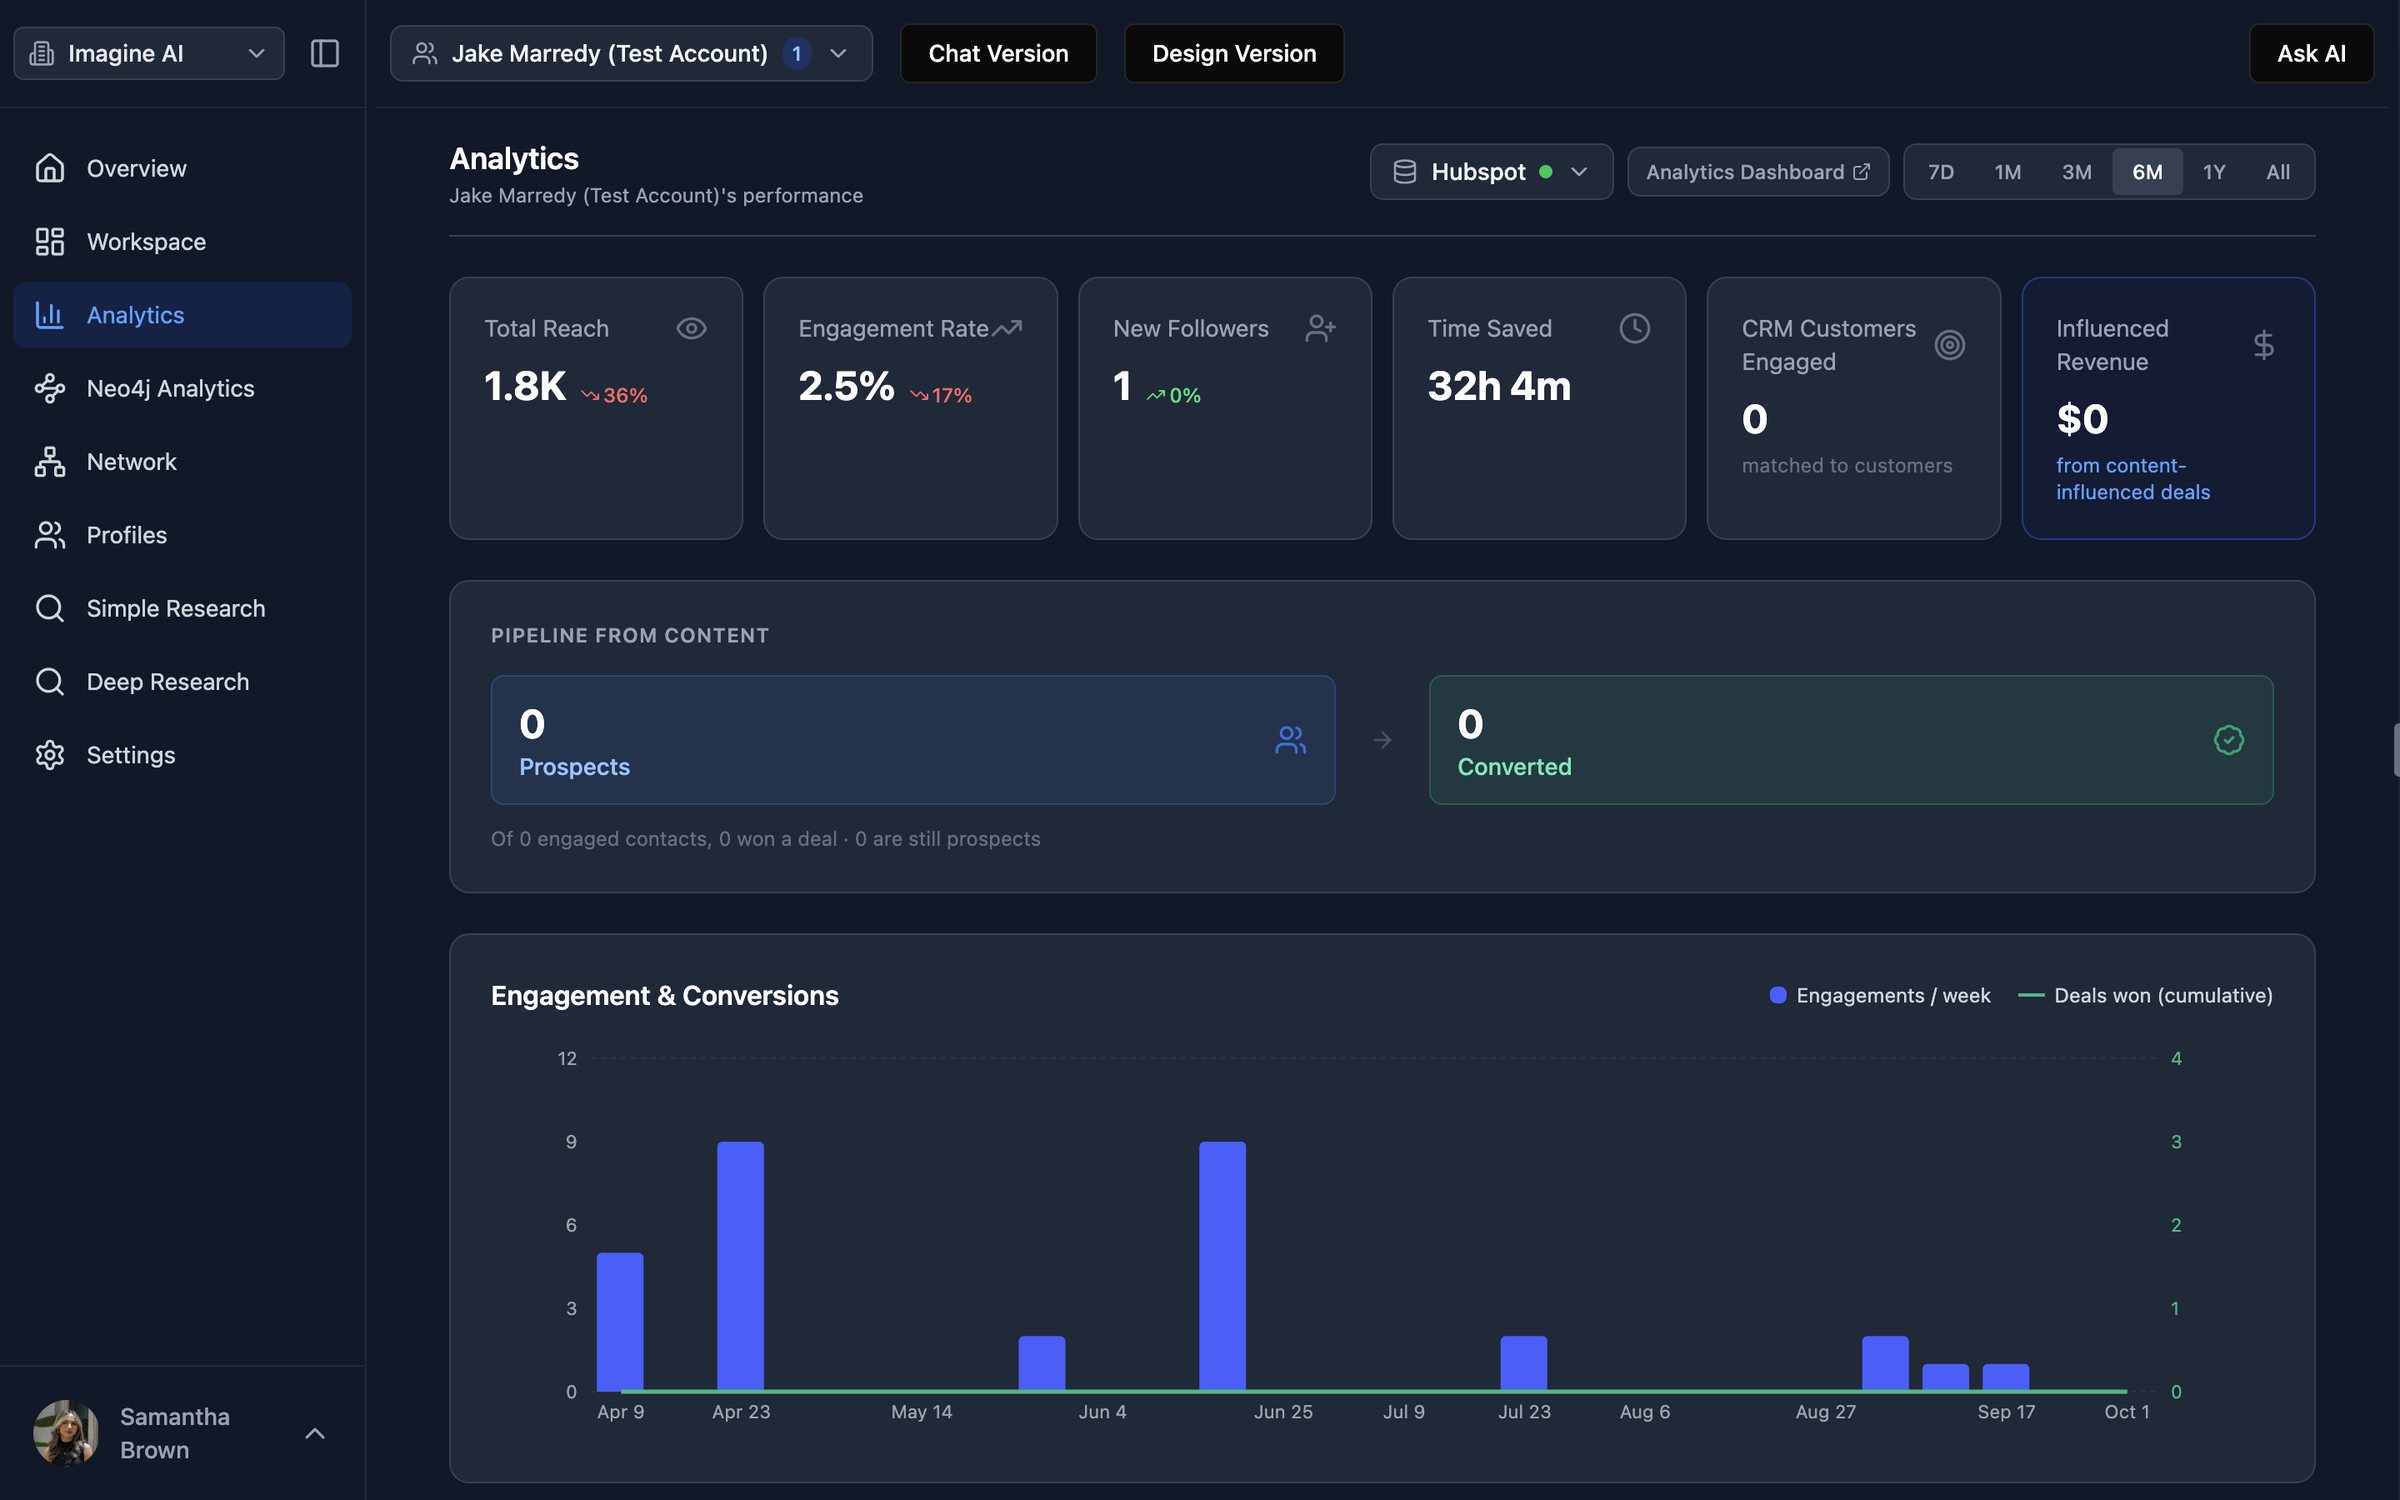Click the external link icon on Analytics Dashboard
The image size is (2400, 1500).
pos(1861,172)
